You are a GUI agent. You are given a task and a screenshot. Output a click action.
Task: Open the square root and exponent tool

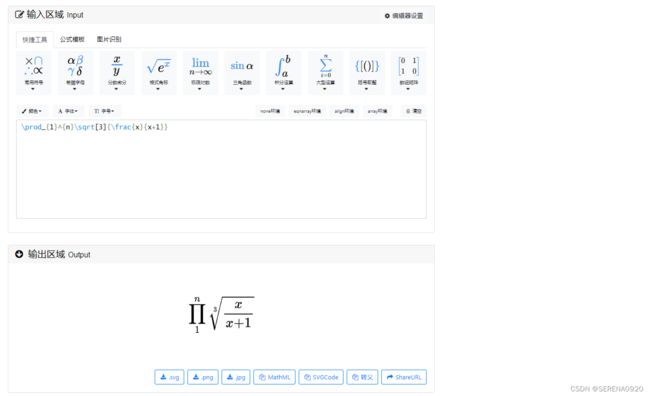158,73
